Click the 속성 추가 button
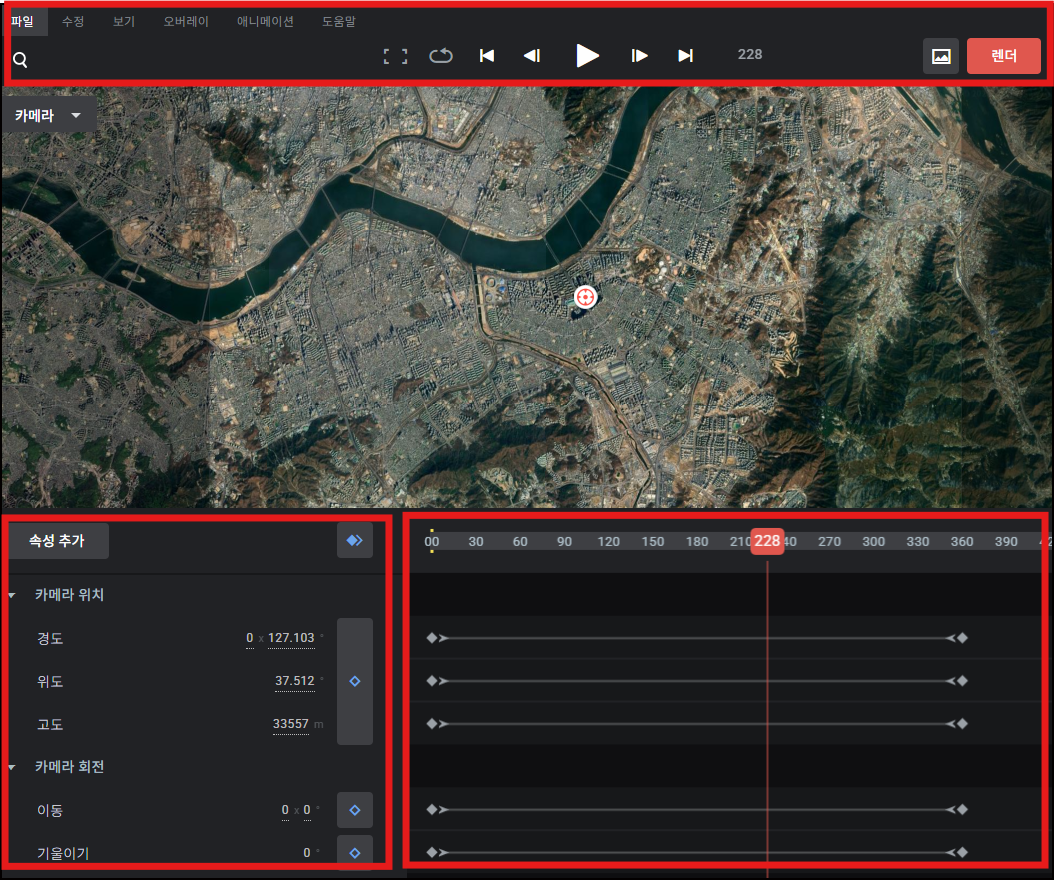This screenshot has width=1055, height=880. pyautogui.click(x=57, y=540)
